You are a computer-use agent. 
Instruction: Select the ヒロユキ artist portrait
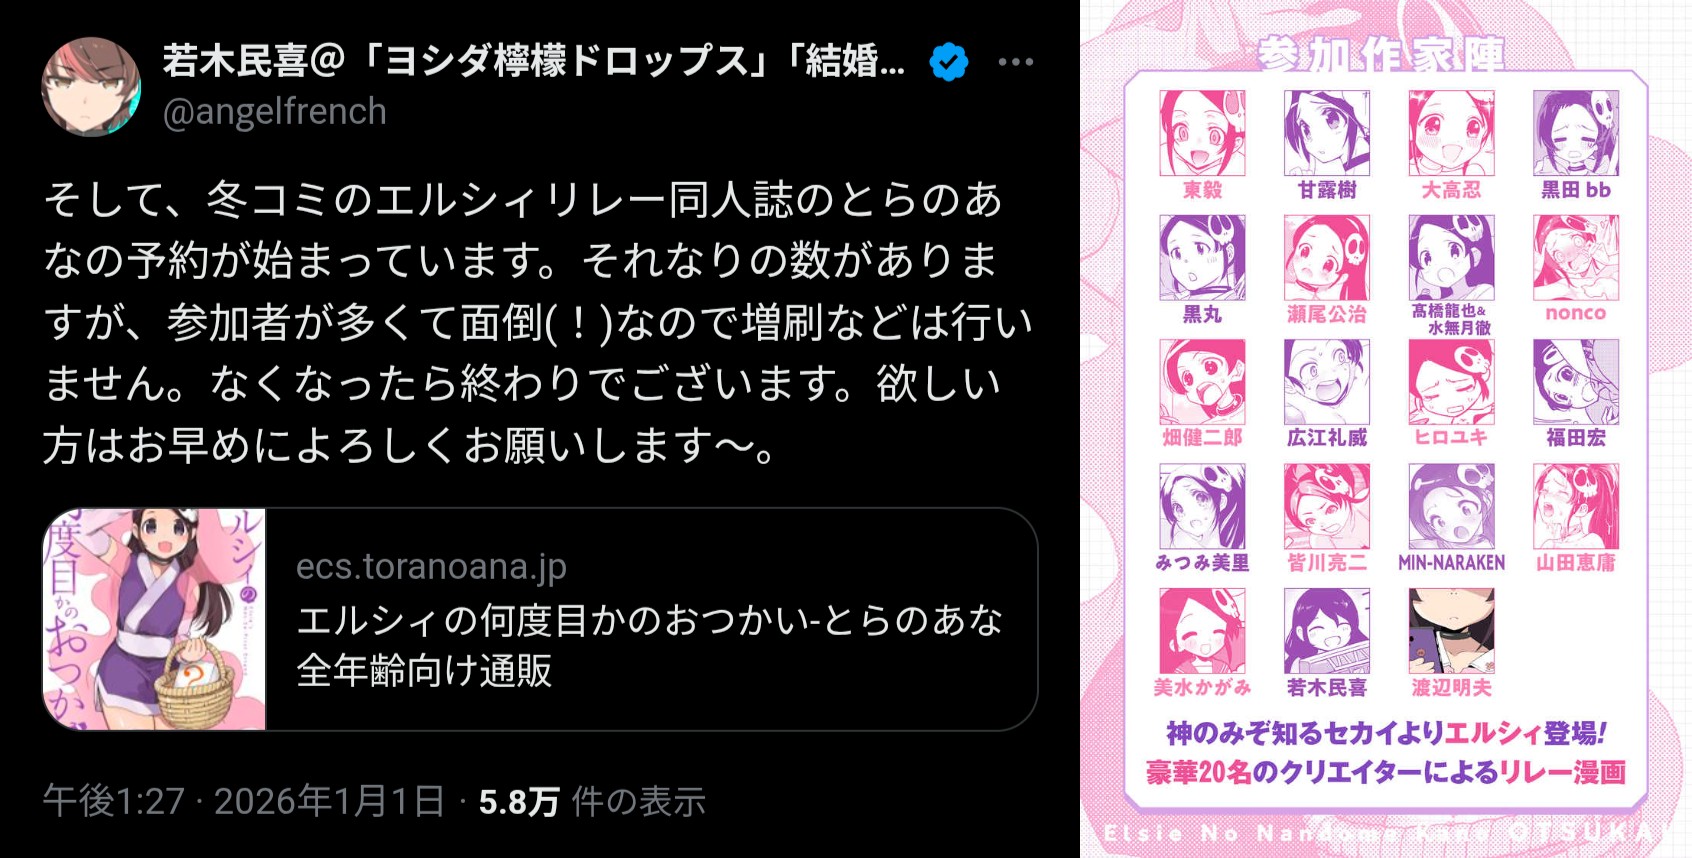click(1451, 382)
